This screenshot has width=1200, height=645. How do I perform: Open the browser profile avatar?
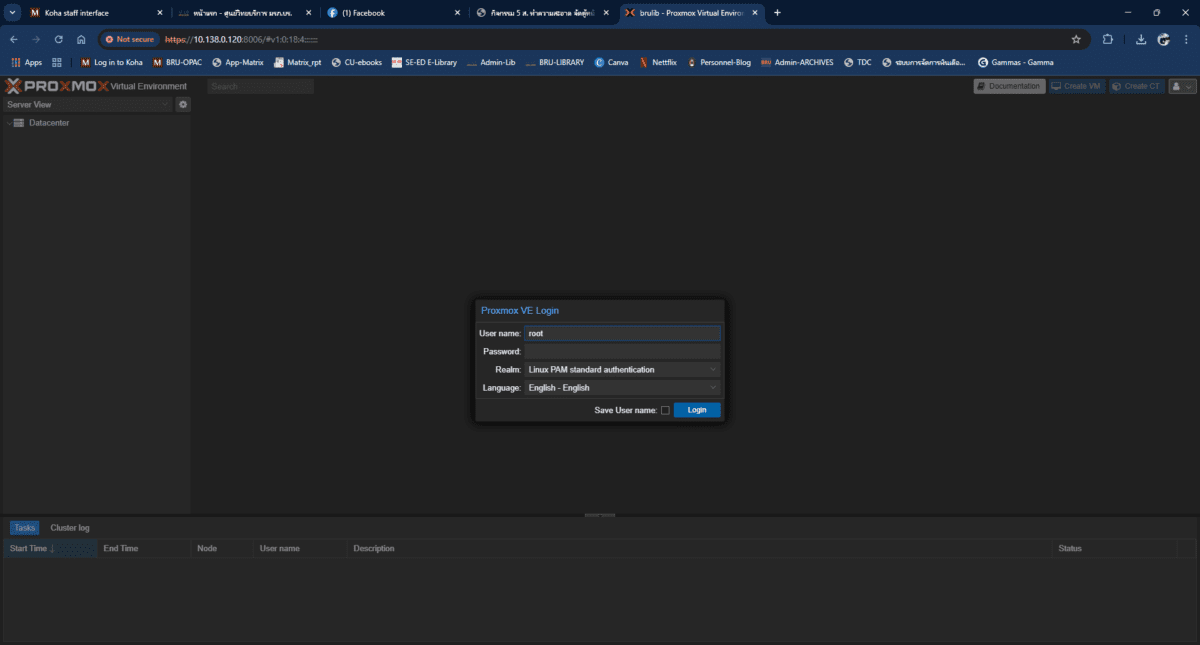[x=1164, y=39]
